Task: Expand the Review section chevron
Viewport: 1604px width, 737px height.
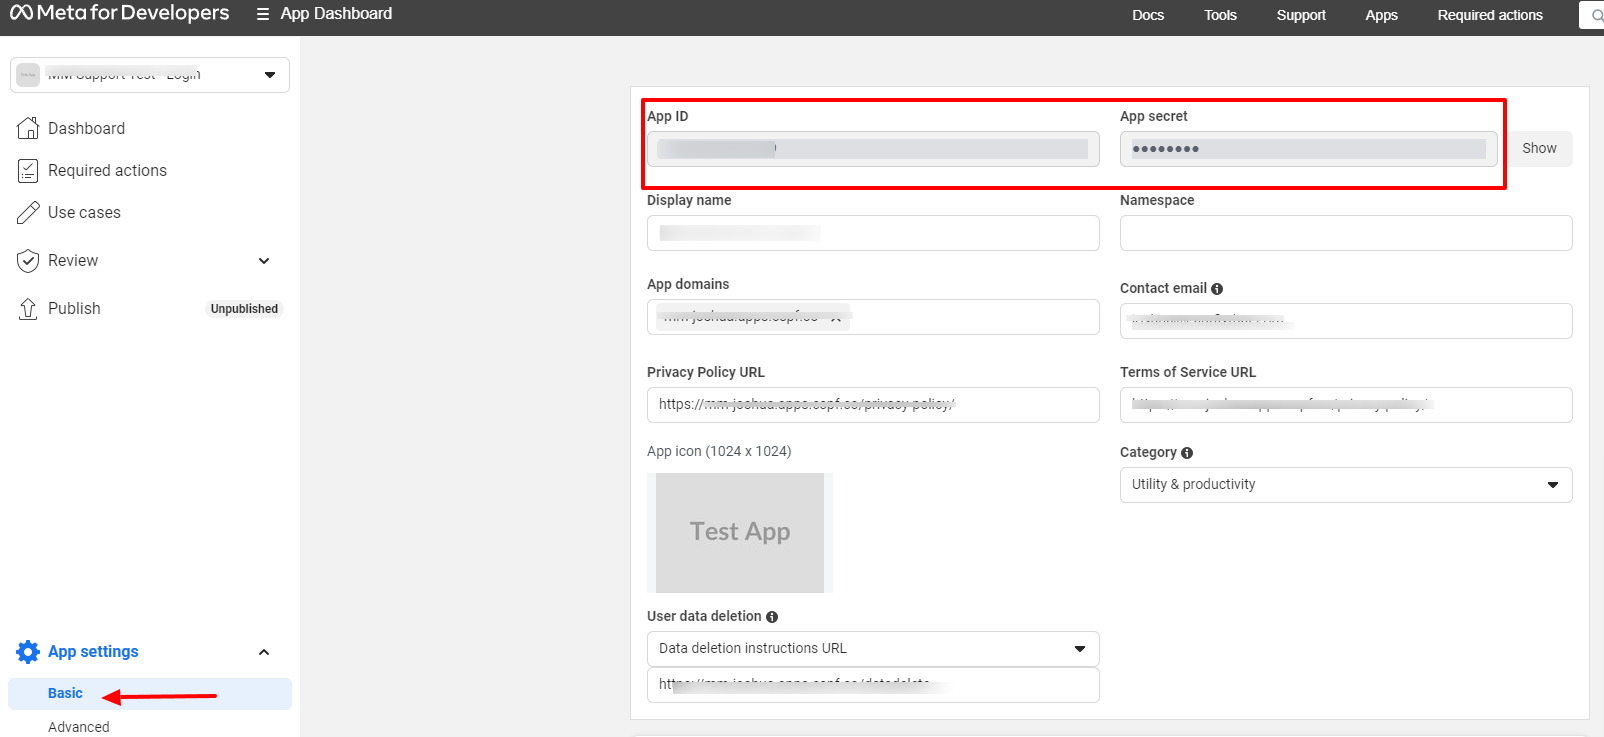Action: click(264, 261)
